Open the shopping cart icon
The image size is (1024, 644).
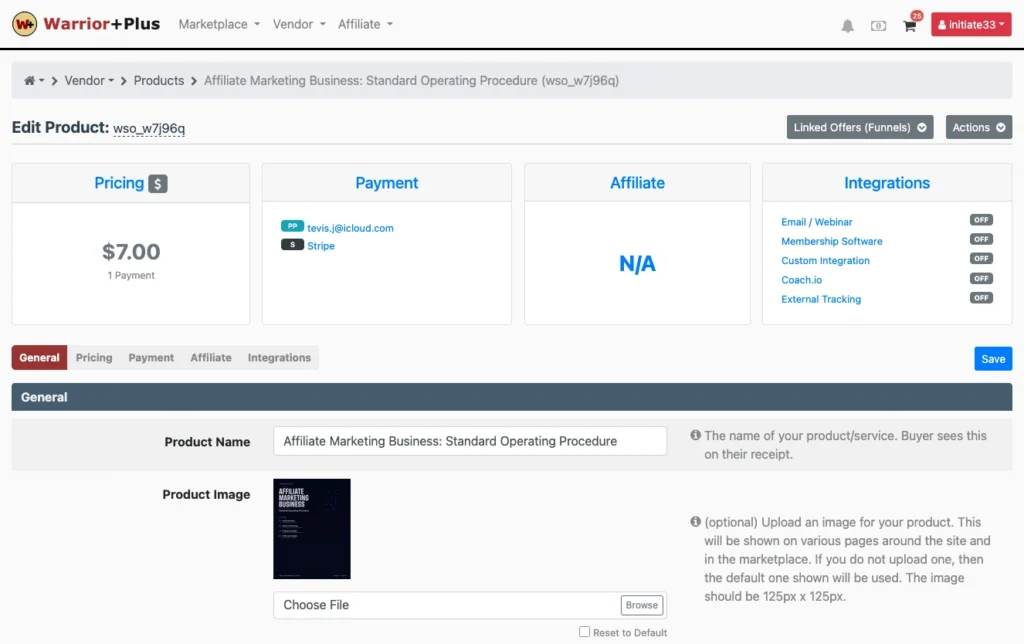(909, 25)
